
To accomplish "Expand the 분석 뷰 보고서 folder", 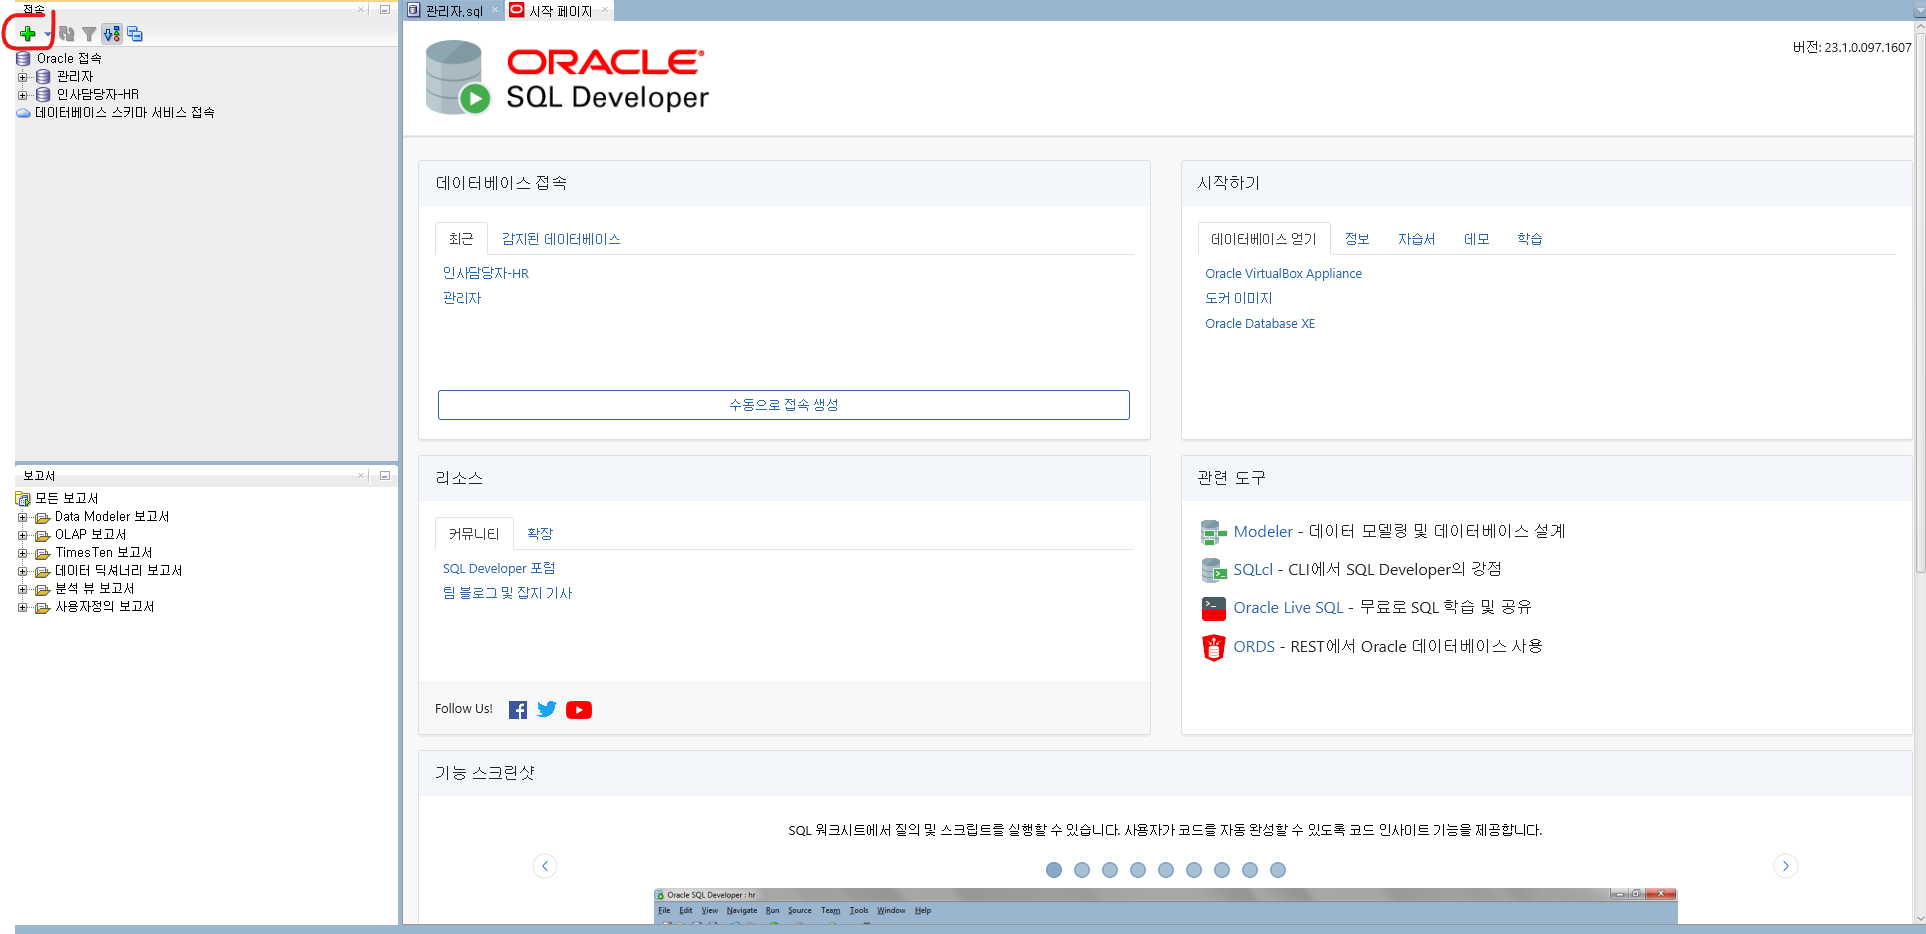I will 22,589.
